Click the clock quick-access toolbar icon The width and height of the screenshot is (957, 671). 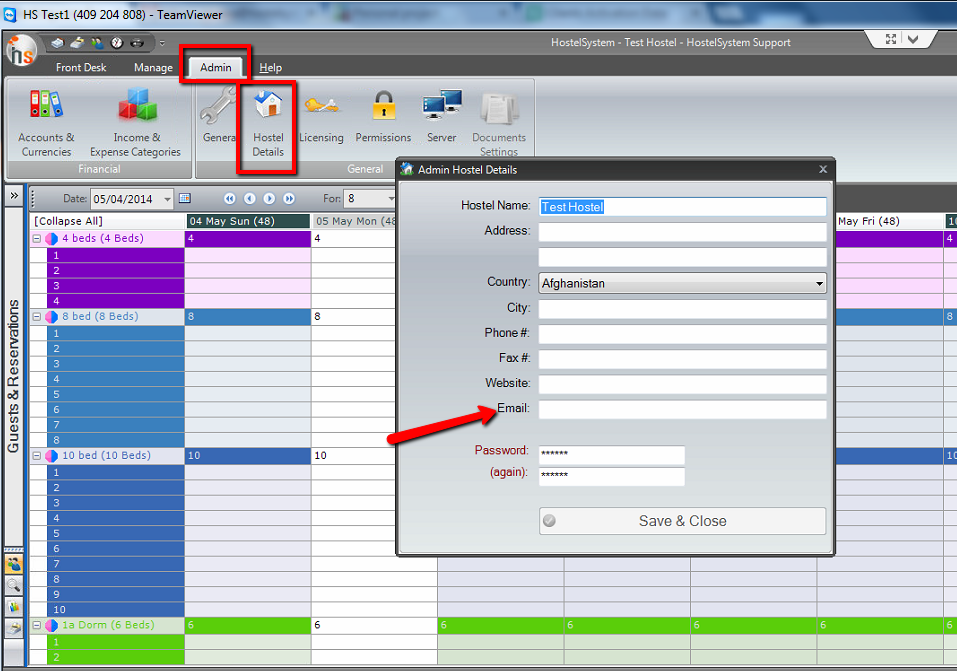(117, 43)
